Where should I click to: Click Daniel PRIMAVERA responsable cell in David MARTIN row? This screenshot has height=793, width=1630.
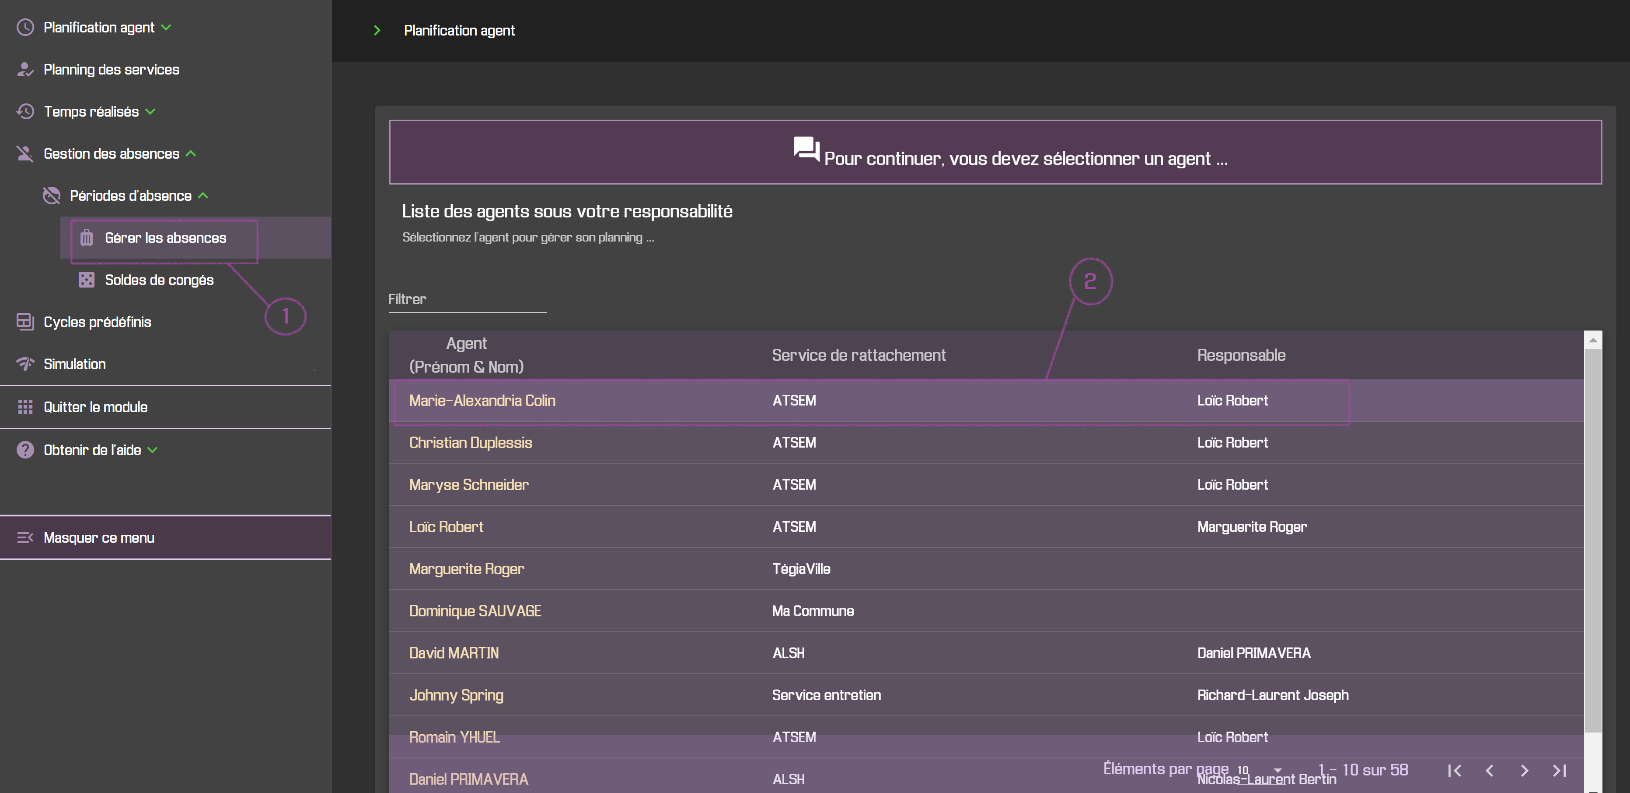(1254, 653)
